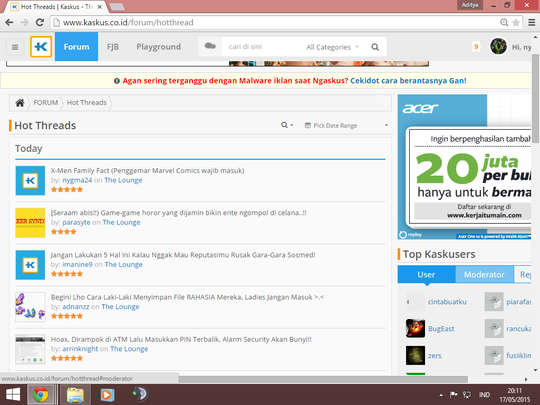This screenshot has height=405, width=540.
Task: Open top kaskuser BugEast
Action: tap(441, 329)
